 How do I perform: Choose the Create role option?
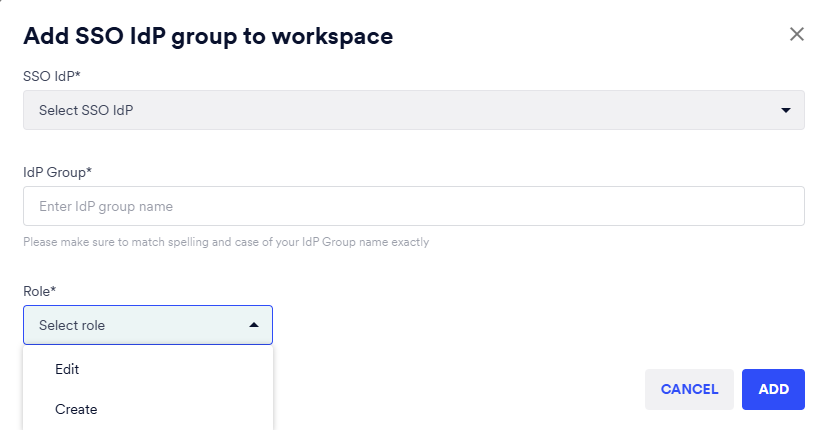[76, 409]
